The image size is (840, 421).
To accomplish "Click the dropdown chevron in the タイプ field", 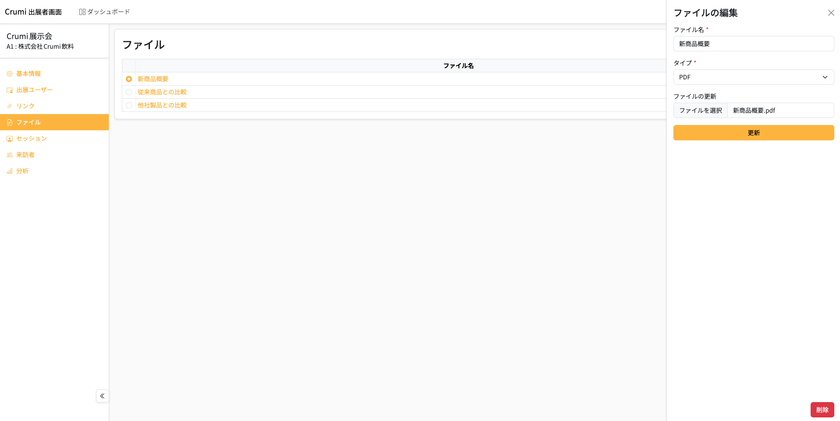I will pos(825,77).
